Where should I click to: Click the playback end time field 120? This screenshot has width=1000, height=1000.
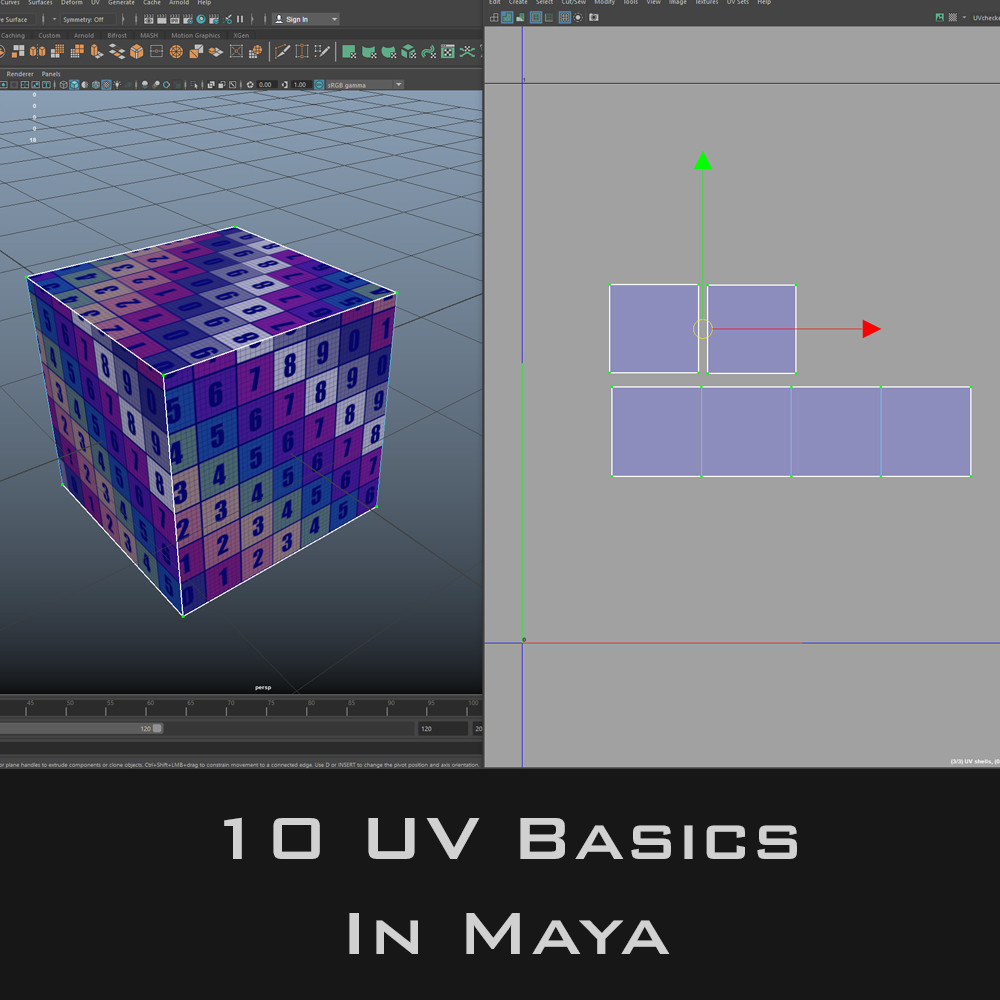pos(443,728)
